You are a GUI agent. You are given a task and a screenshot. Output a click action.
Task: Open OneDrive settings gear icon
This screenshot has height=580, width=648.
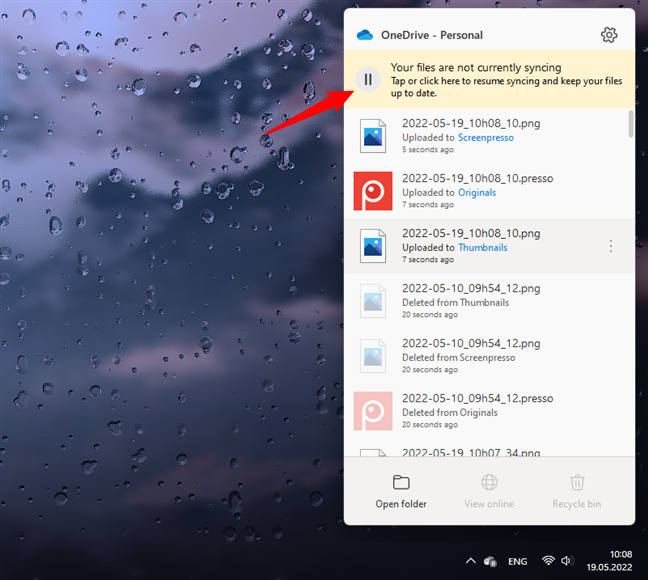(609, 35)
